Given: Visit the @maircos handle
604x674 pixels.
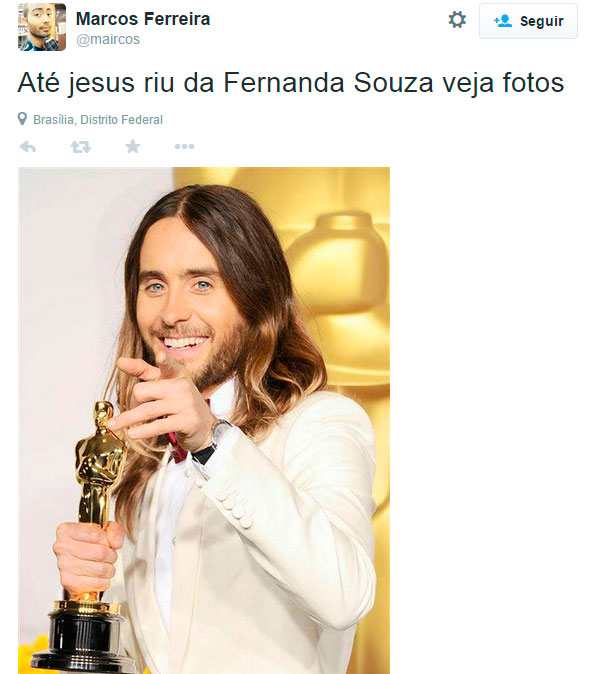Looking at the screenshot, I should 108,39.
